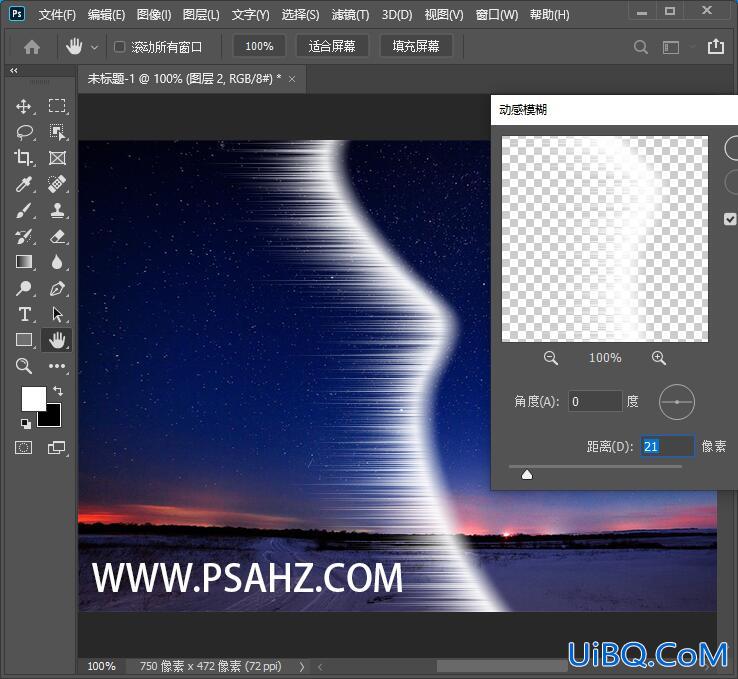The image size is (738, 679).
Task: Open the Hand tool preset dropdown
Action: coord(95,47)
